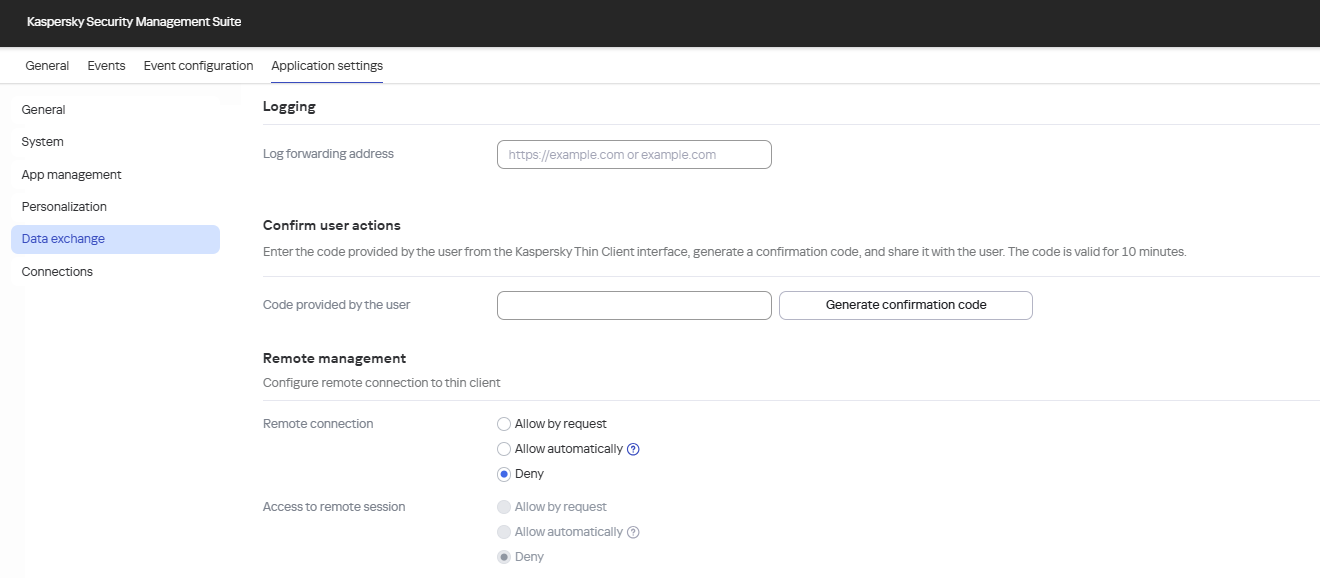Click the Code provided by the user field
Screen dimensions: 1320x578
[x=633, y=305]
